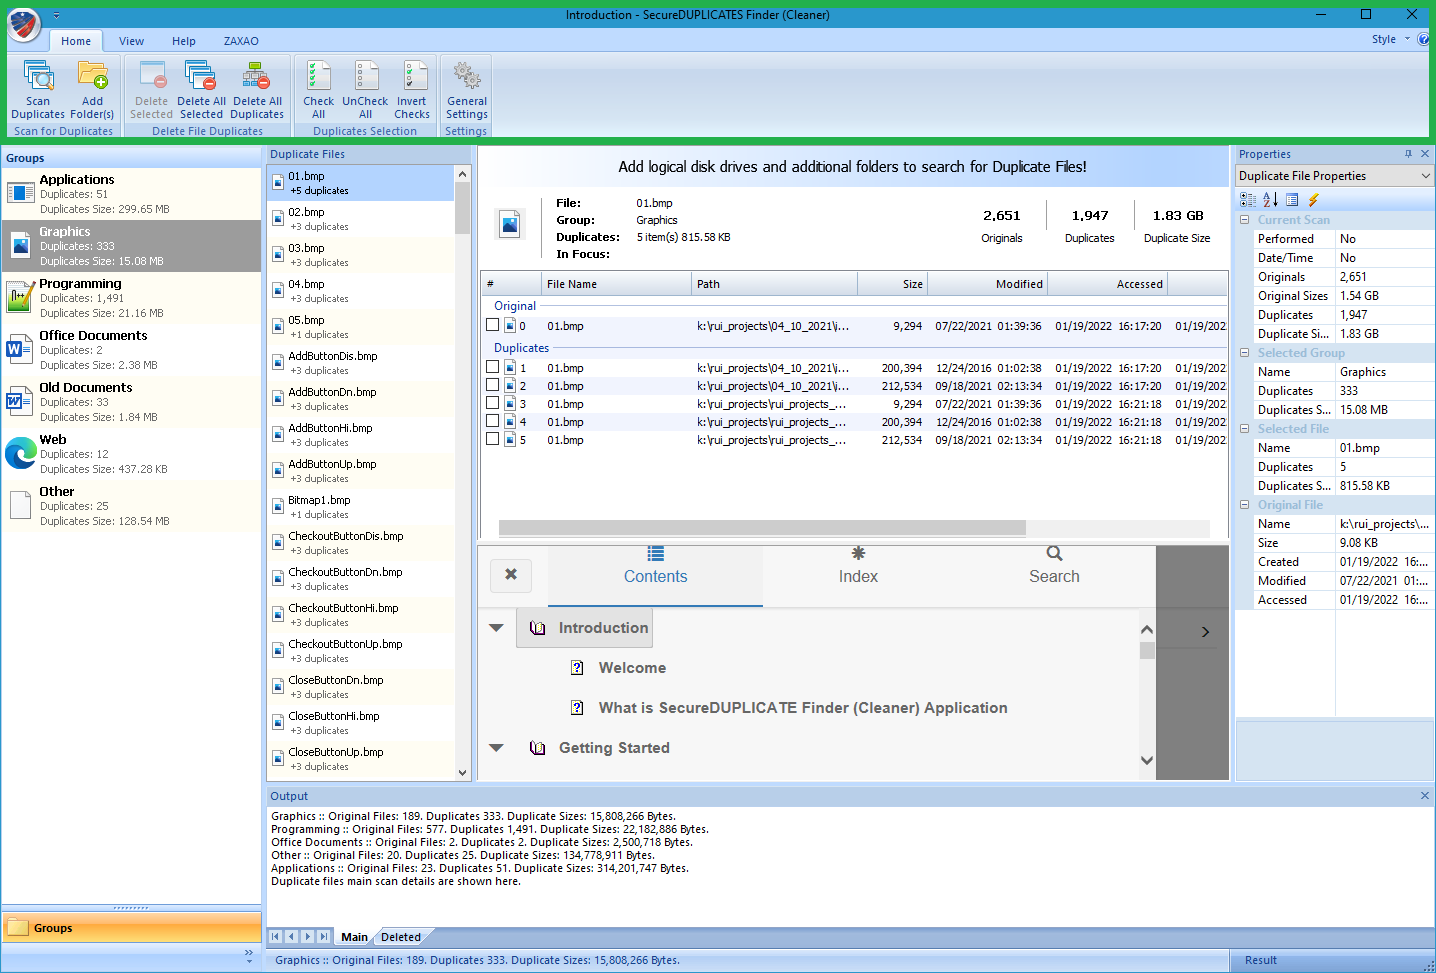
Task: Open the Help ribbon tab
Action: 184,41
